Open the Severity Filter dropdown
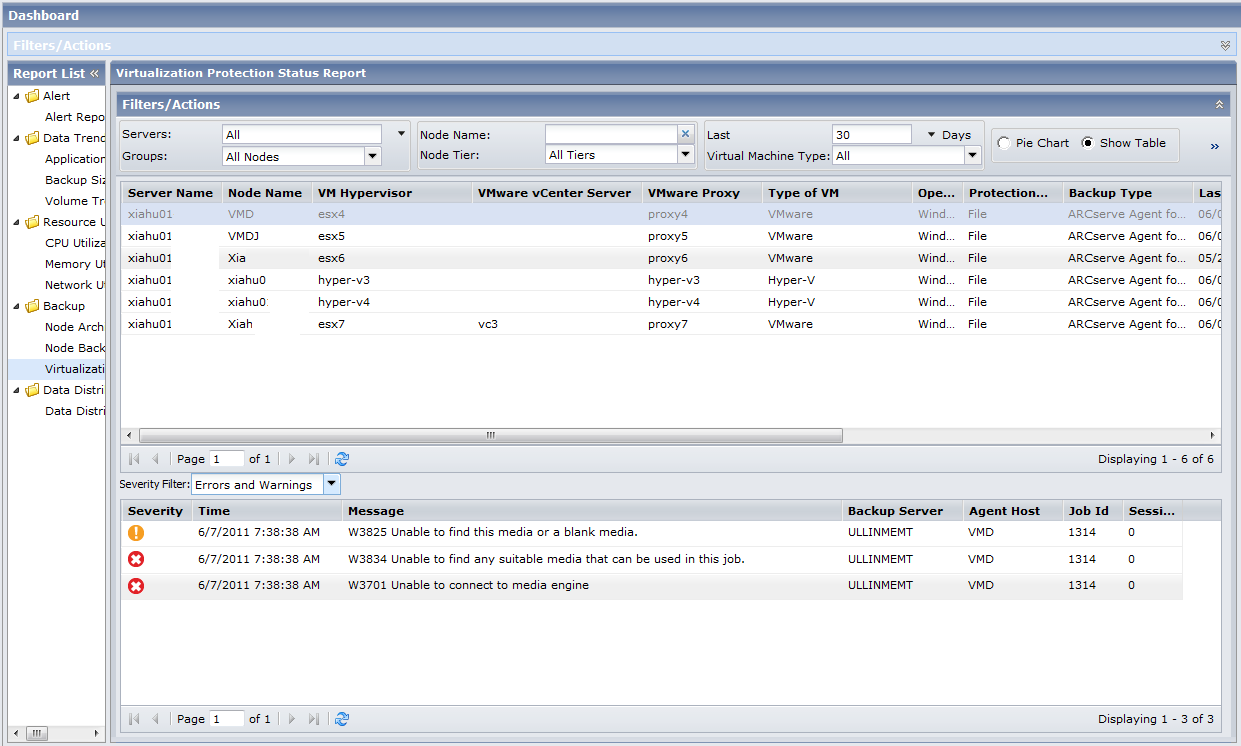The image size is (1241, 746). pos(331,484)
